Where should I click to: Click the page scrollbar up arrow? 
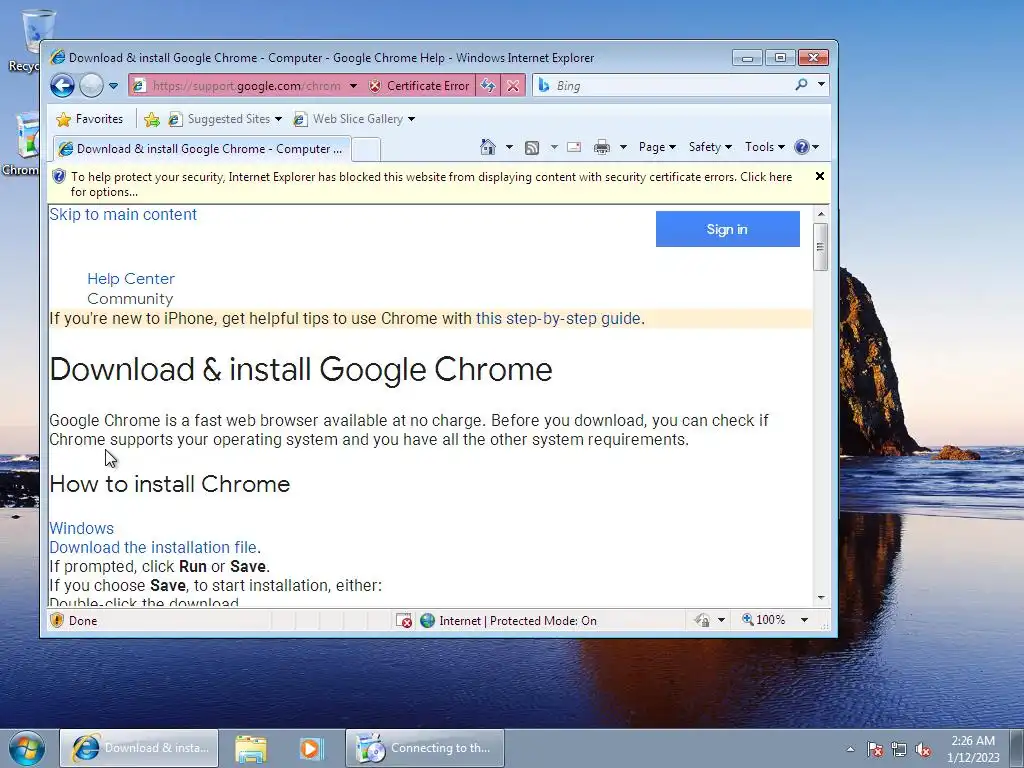821,214
